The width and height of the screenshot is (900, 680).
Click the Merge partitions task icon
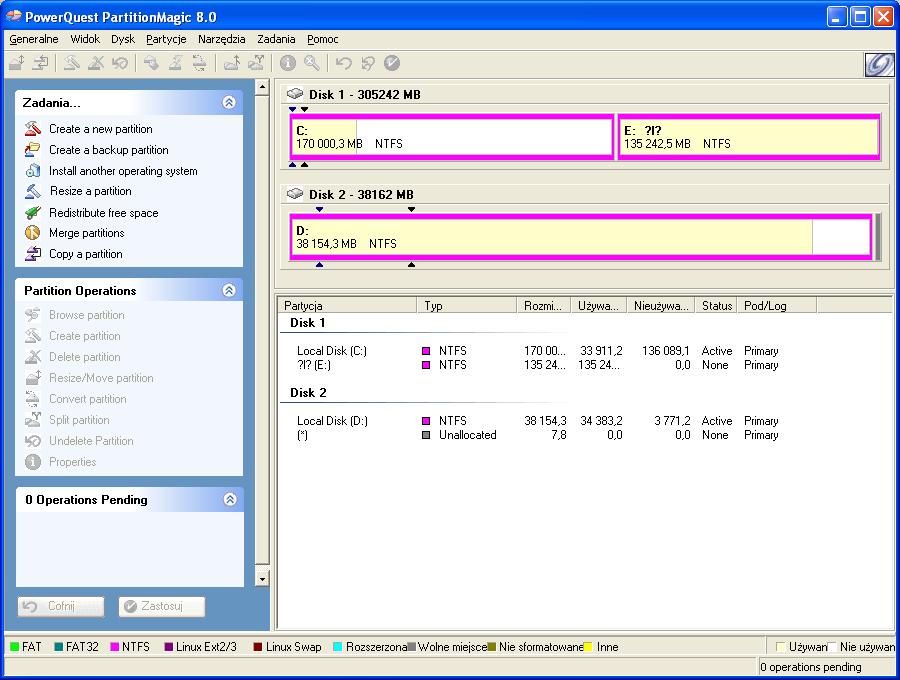coord(33,233)
